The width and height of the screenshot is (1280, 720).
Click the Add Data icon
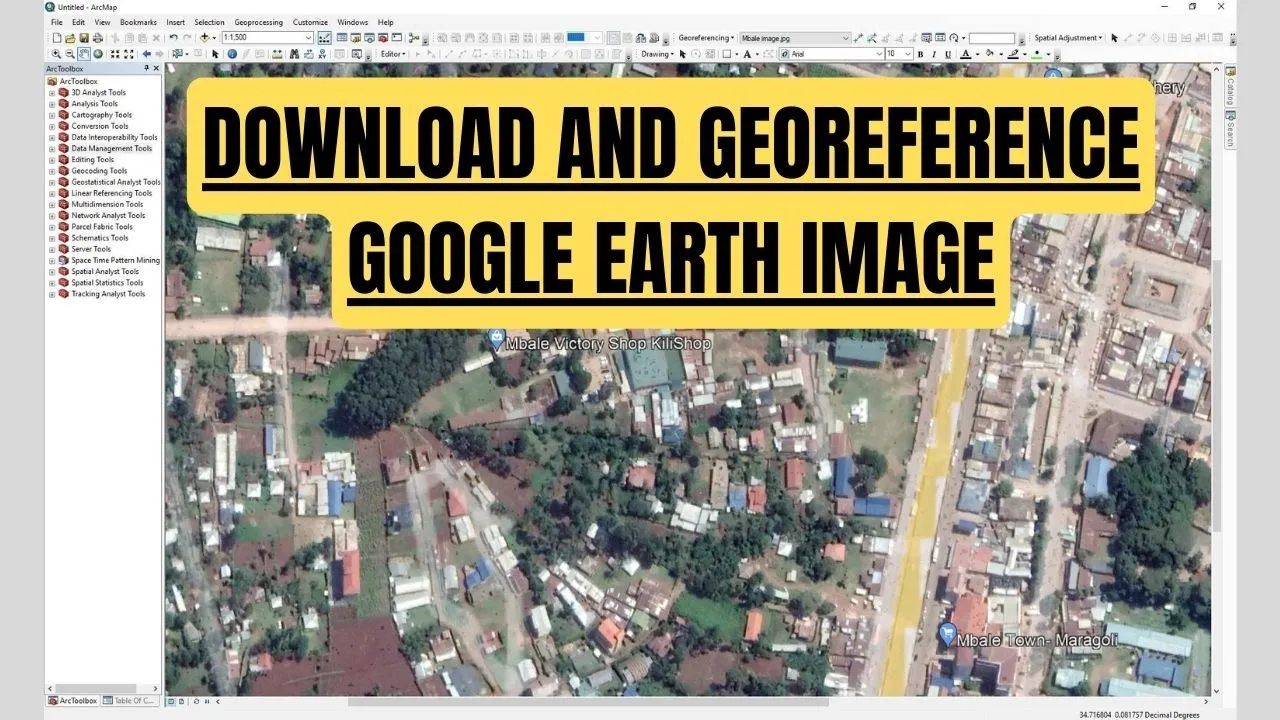pyautogui.click(x=204, y=38)
